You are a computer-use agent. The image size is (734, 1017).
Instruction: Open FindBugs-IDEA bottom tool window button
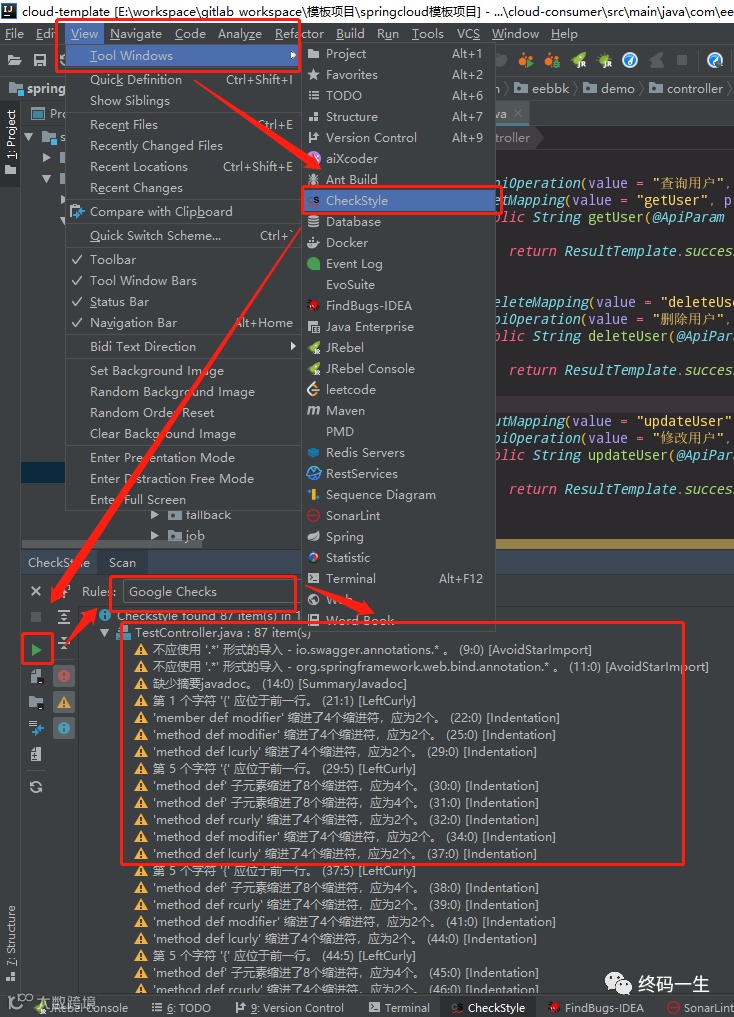click(x=596, y=1007)
